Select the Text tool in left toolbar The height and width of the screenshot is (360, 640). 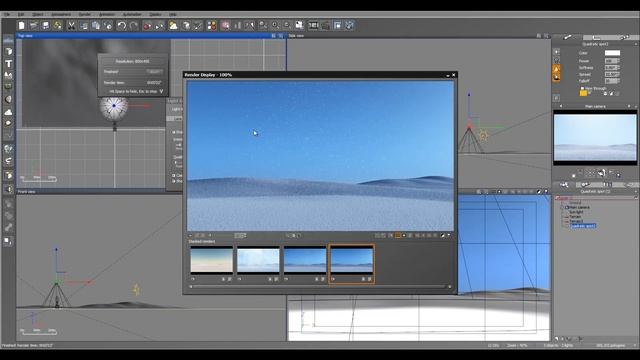coord(8,64)
